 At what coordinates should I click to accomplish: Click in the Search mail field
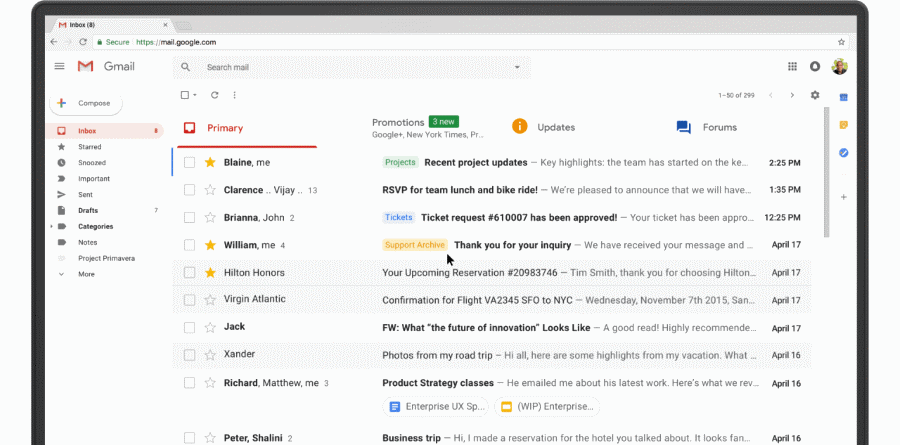coord(350,67)
